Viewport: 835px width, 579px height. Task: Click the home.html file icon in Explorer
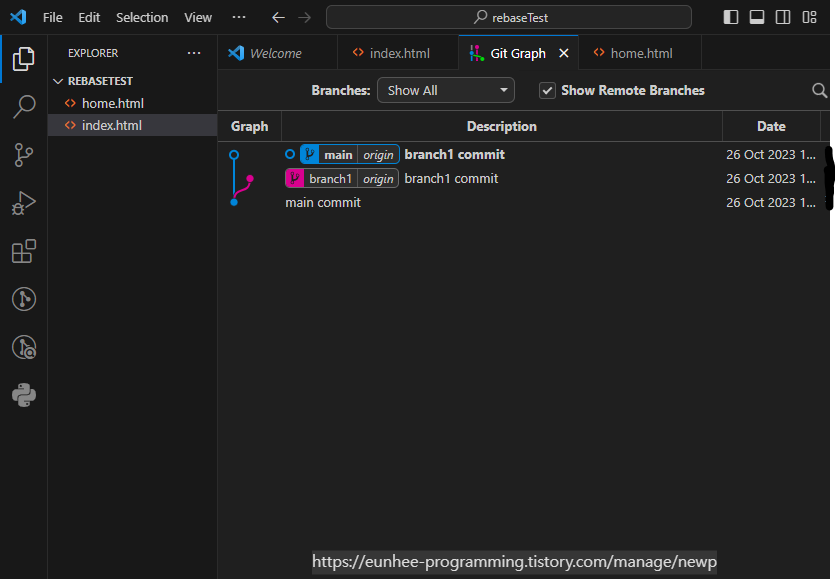[x=70, y=103]
